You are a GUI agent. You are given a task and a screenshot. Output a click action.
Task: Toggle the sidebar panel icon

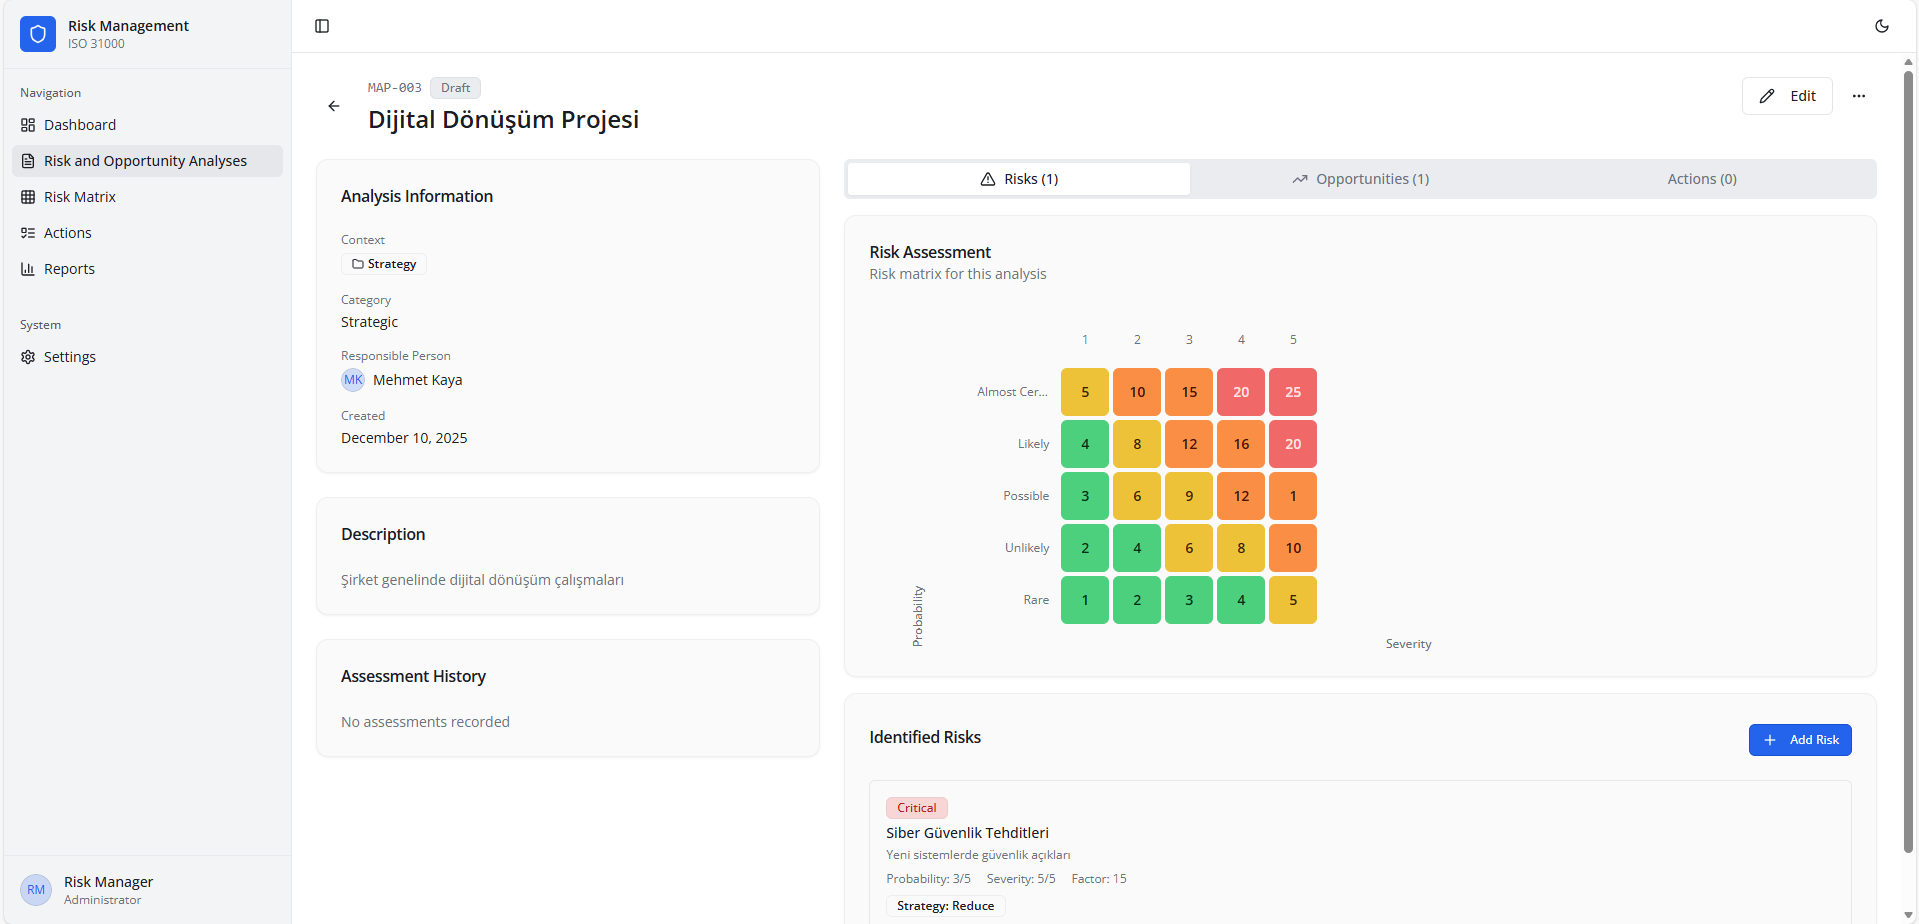322,26
